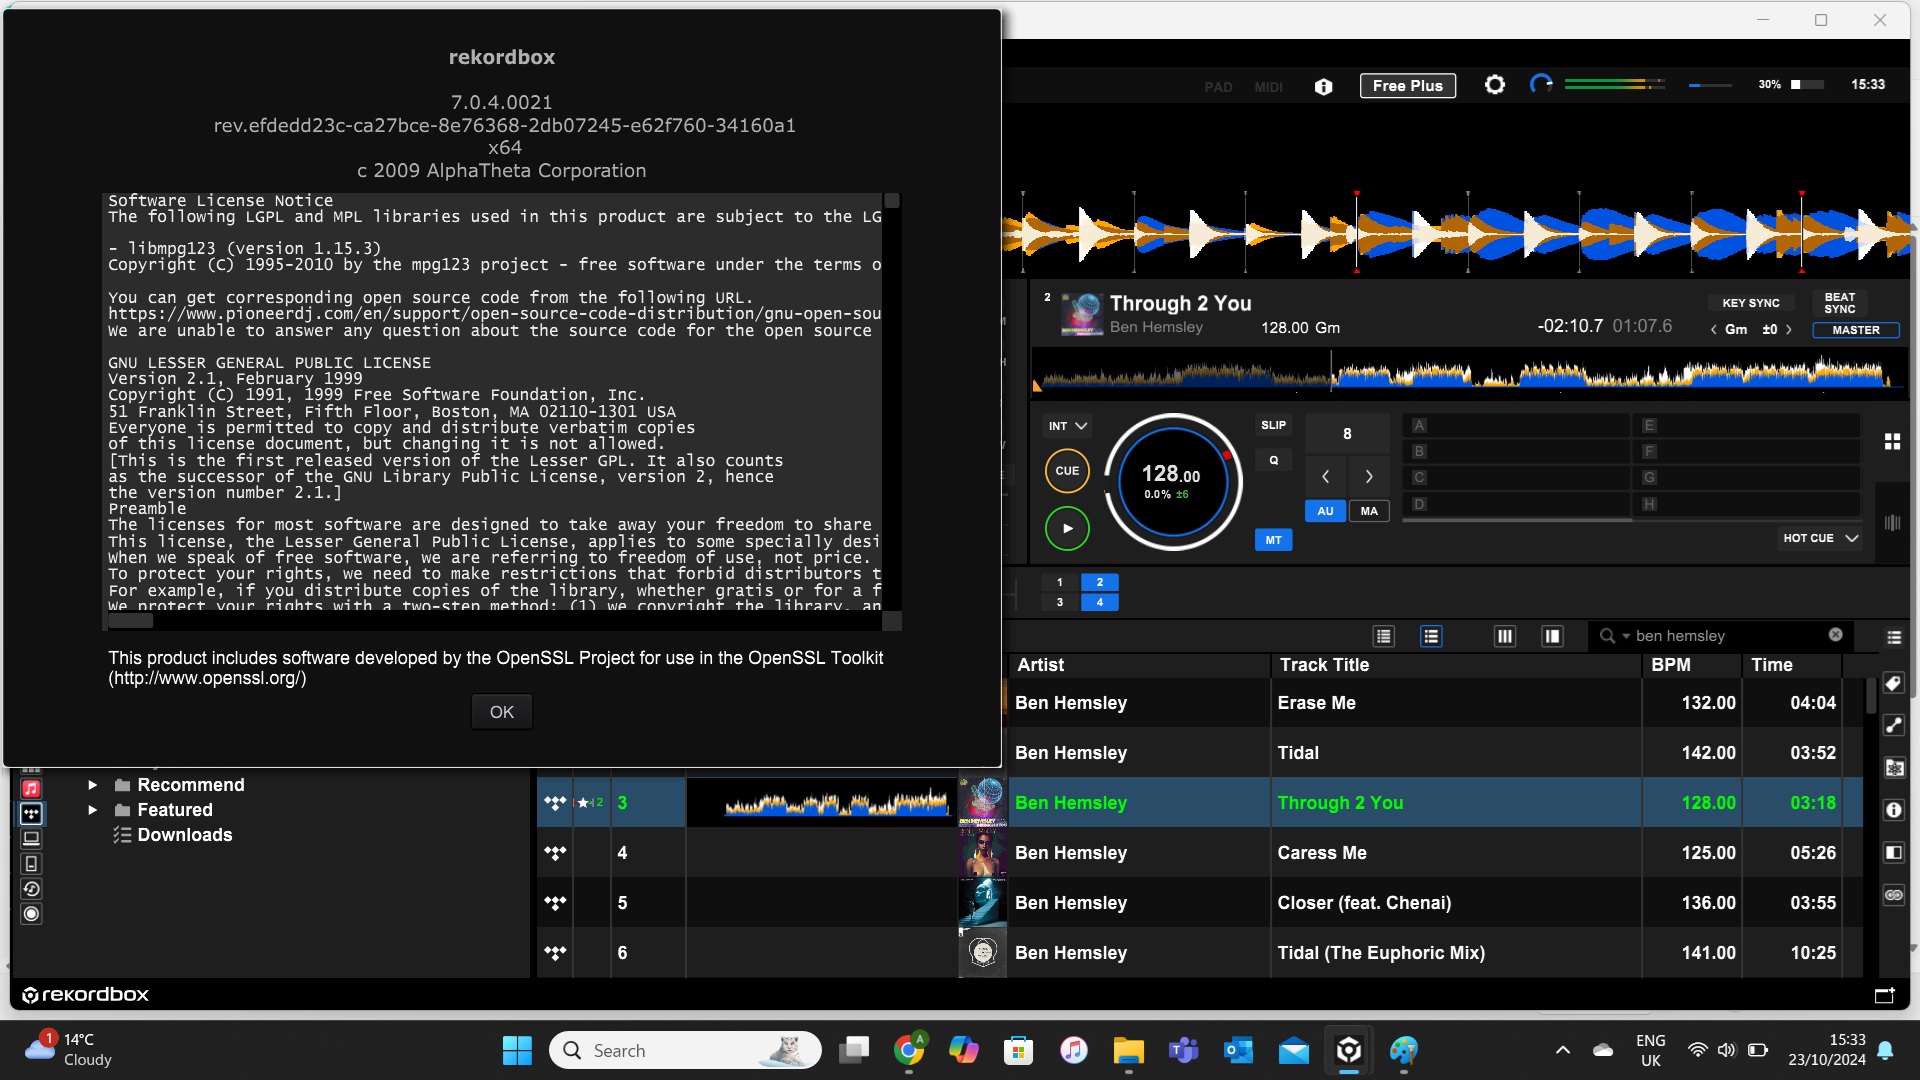
Task: Enable AU auto loop mode
Action: 1325,511
